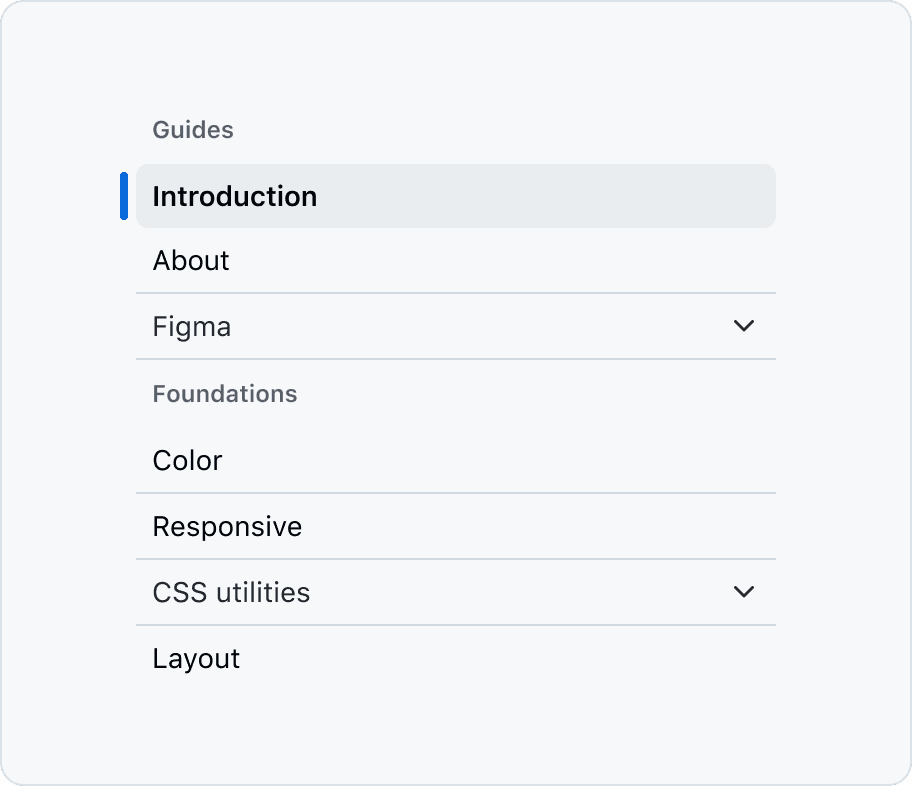Click the Foundations section heading
This screenshot has height=786, width=912.
[225, 394]
